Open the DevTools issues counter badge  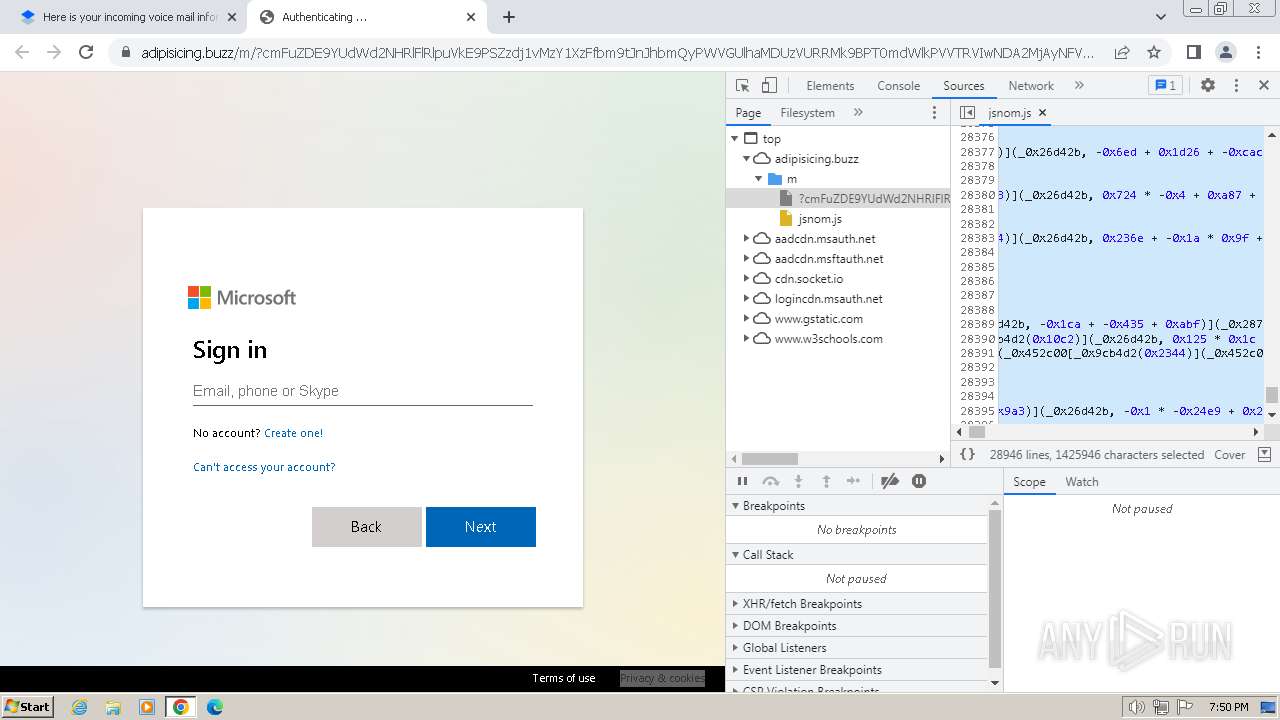[1165, 86]
